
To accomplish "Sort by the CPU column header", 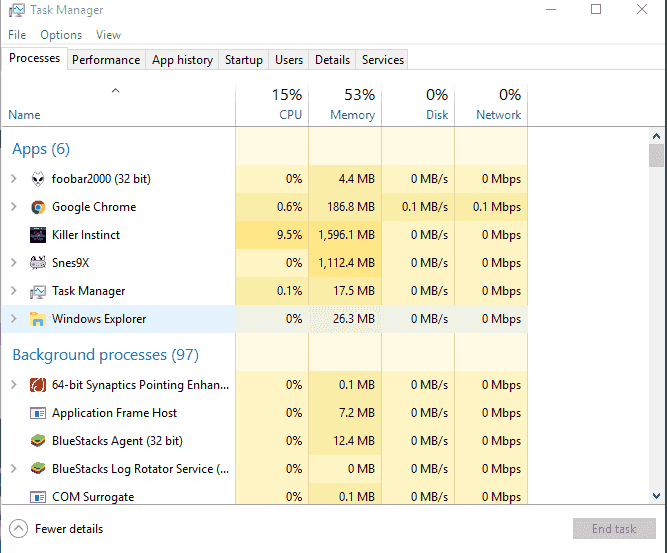I will coord(272,104).
